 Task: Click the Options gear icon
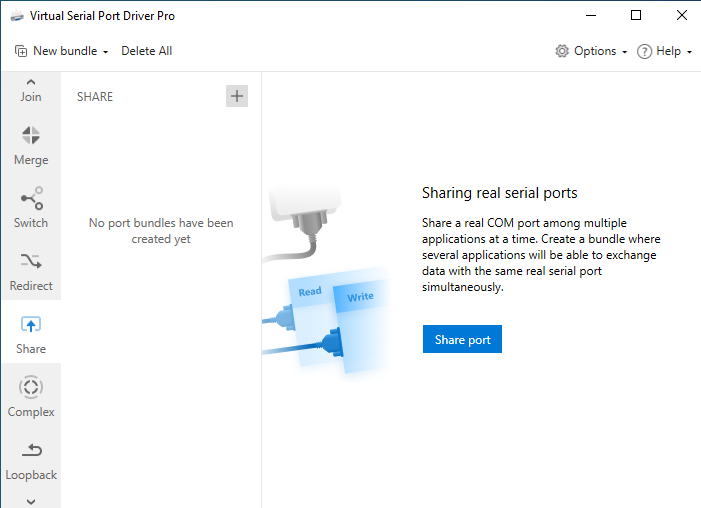[562, 51]
